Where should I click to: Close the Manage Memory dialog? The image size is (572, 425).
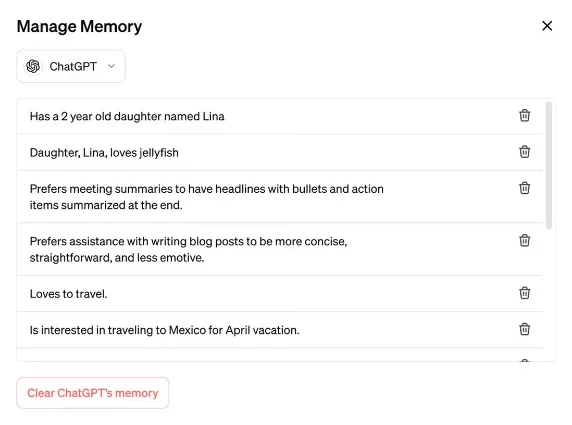[x=547, y=26]
